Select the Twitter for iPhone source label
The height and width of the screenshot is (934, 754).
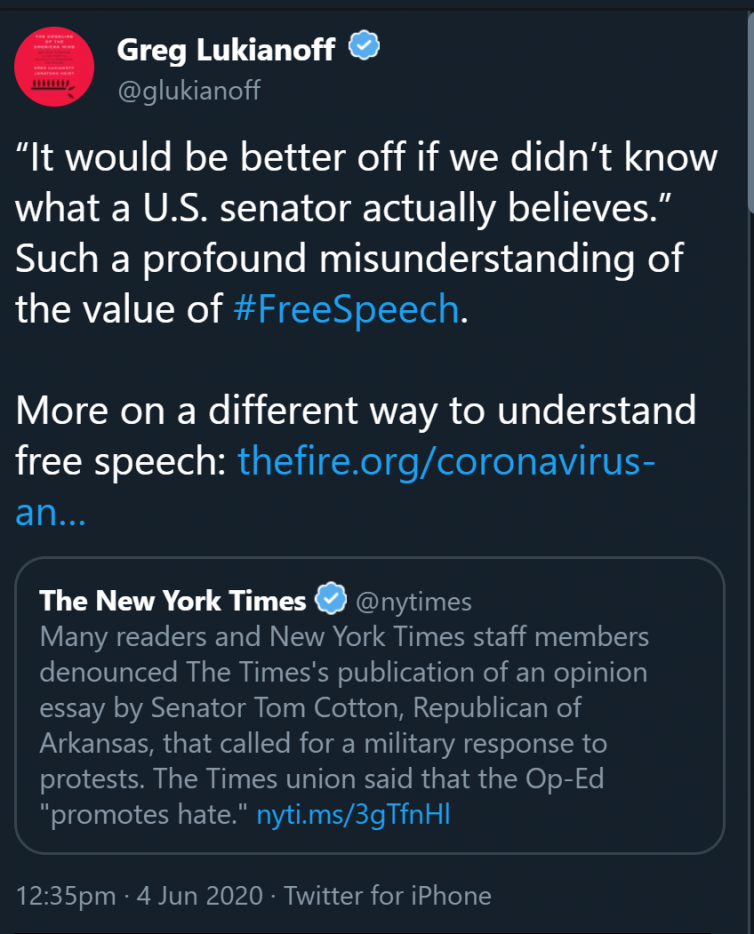point(387,895)
